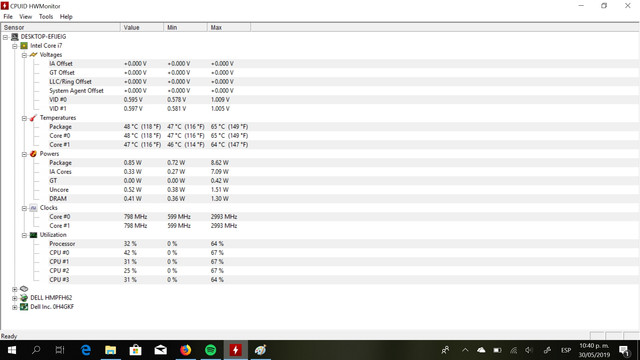Click the Voltages lightning icon

33,55
